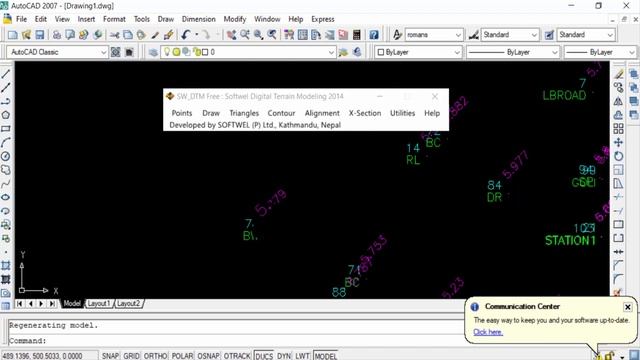
Task: Switch to the Layout2 tab
Action: coord(129,304)
